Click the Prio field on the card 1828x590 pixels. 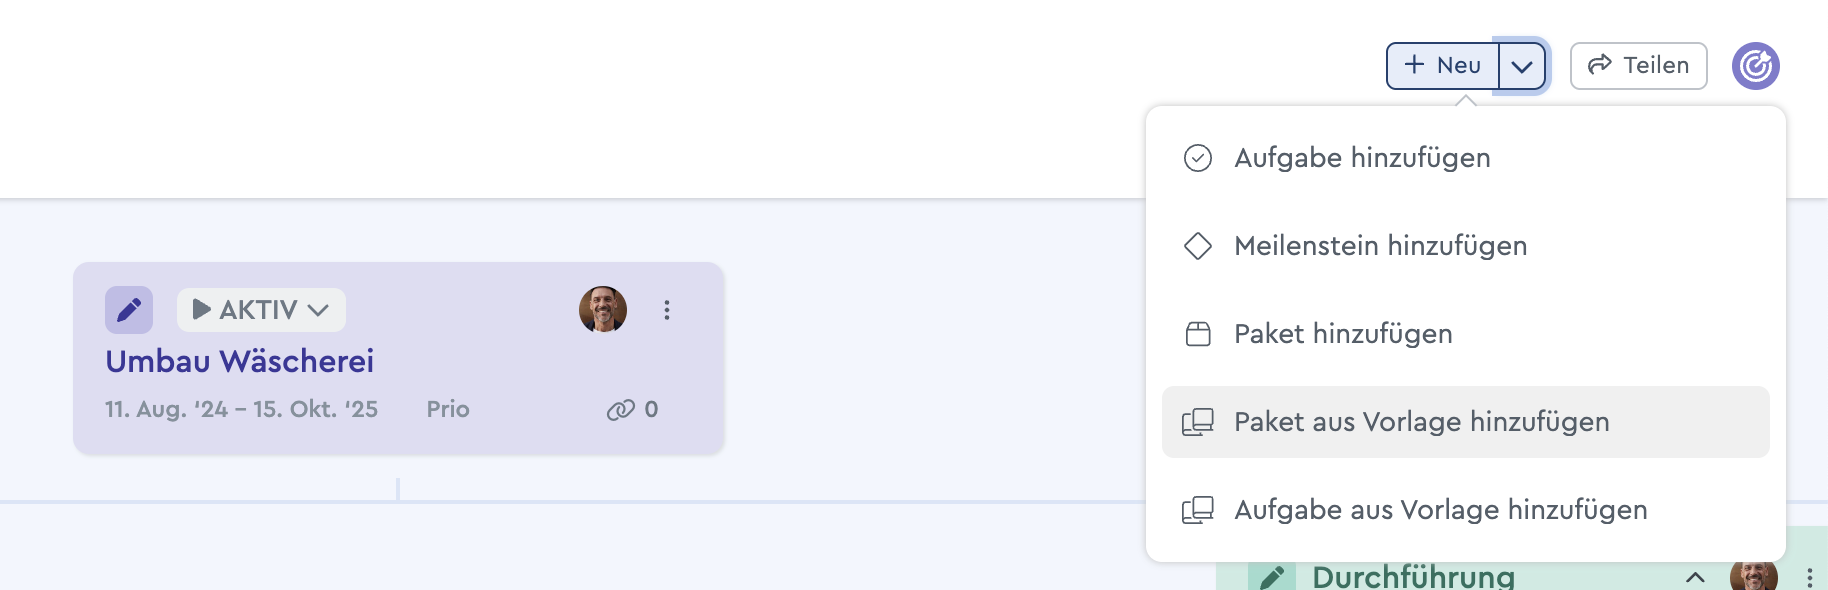tap(448, 410)
